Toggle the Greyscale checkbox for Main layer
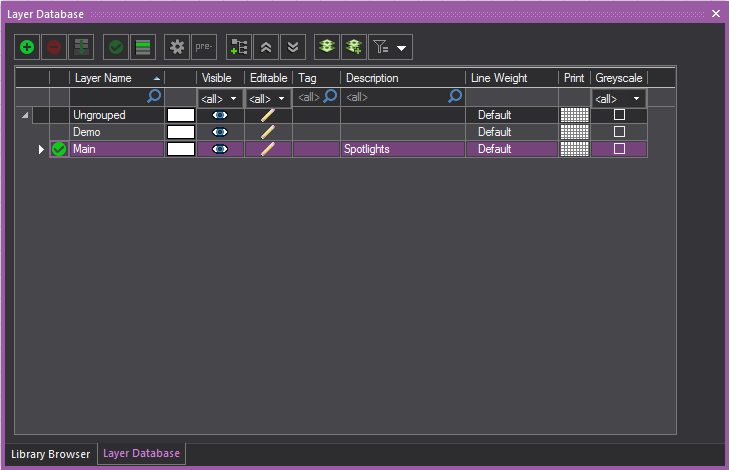This screenshot has width=729, height=470. (x=619, y=149)
